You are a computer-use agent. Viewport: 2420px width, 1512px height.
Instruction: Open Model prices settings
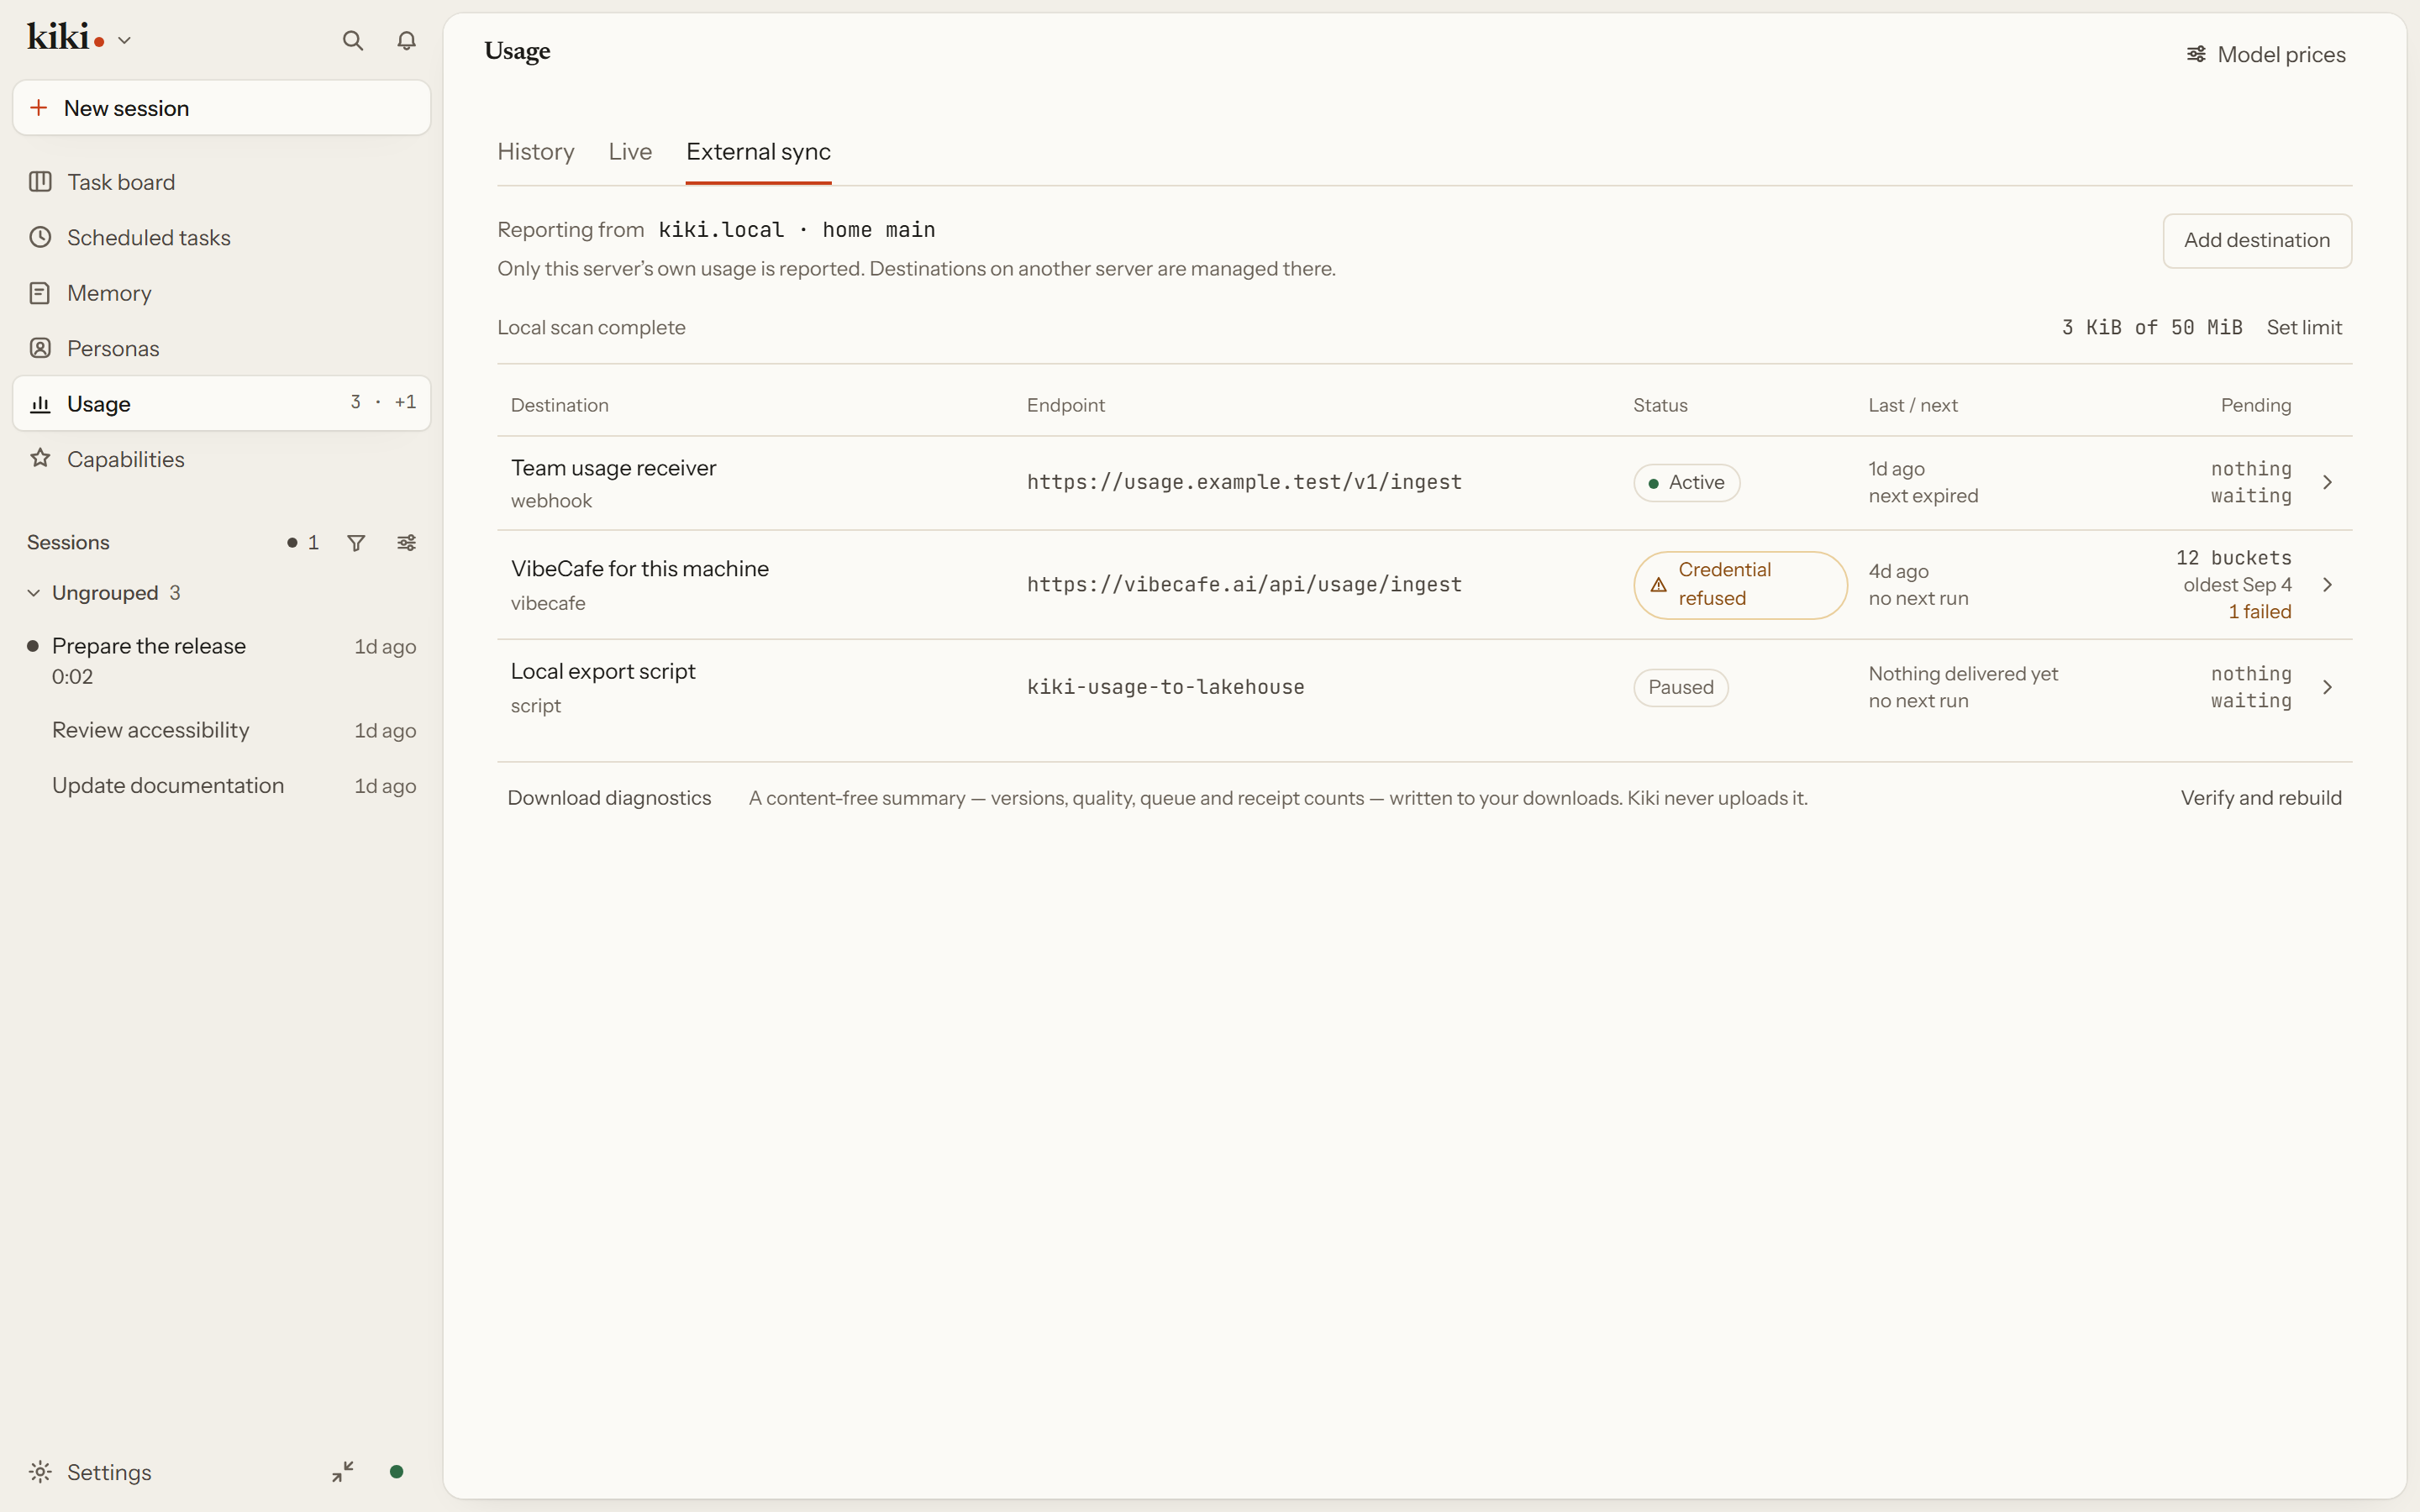coord(2265,55)
